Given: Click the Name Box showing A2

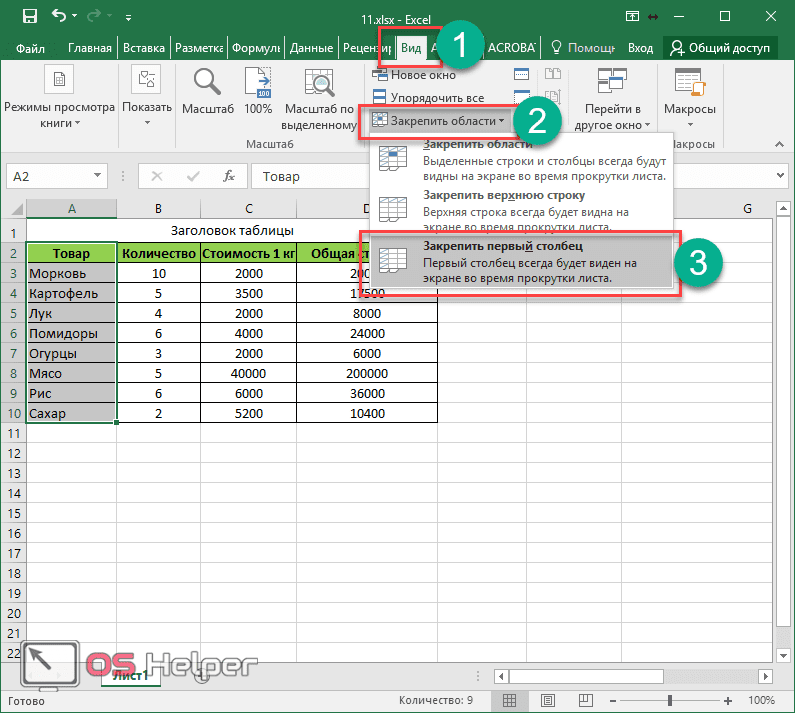Looking at the screenshot, I should [50, 176].
